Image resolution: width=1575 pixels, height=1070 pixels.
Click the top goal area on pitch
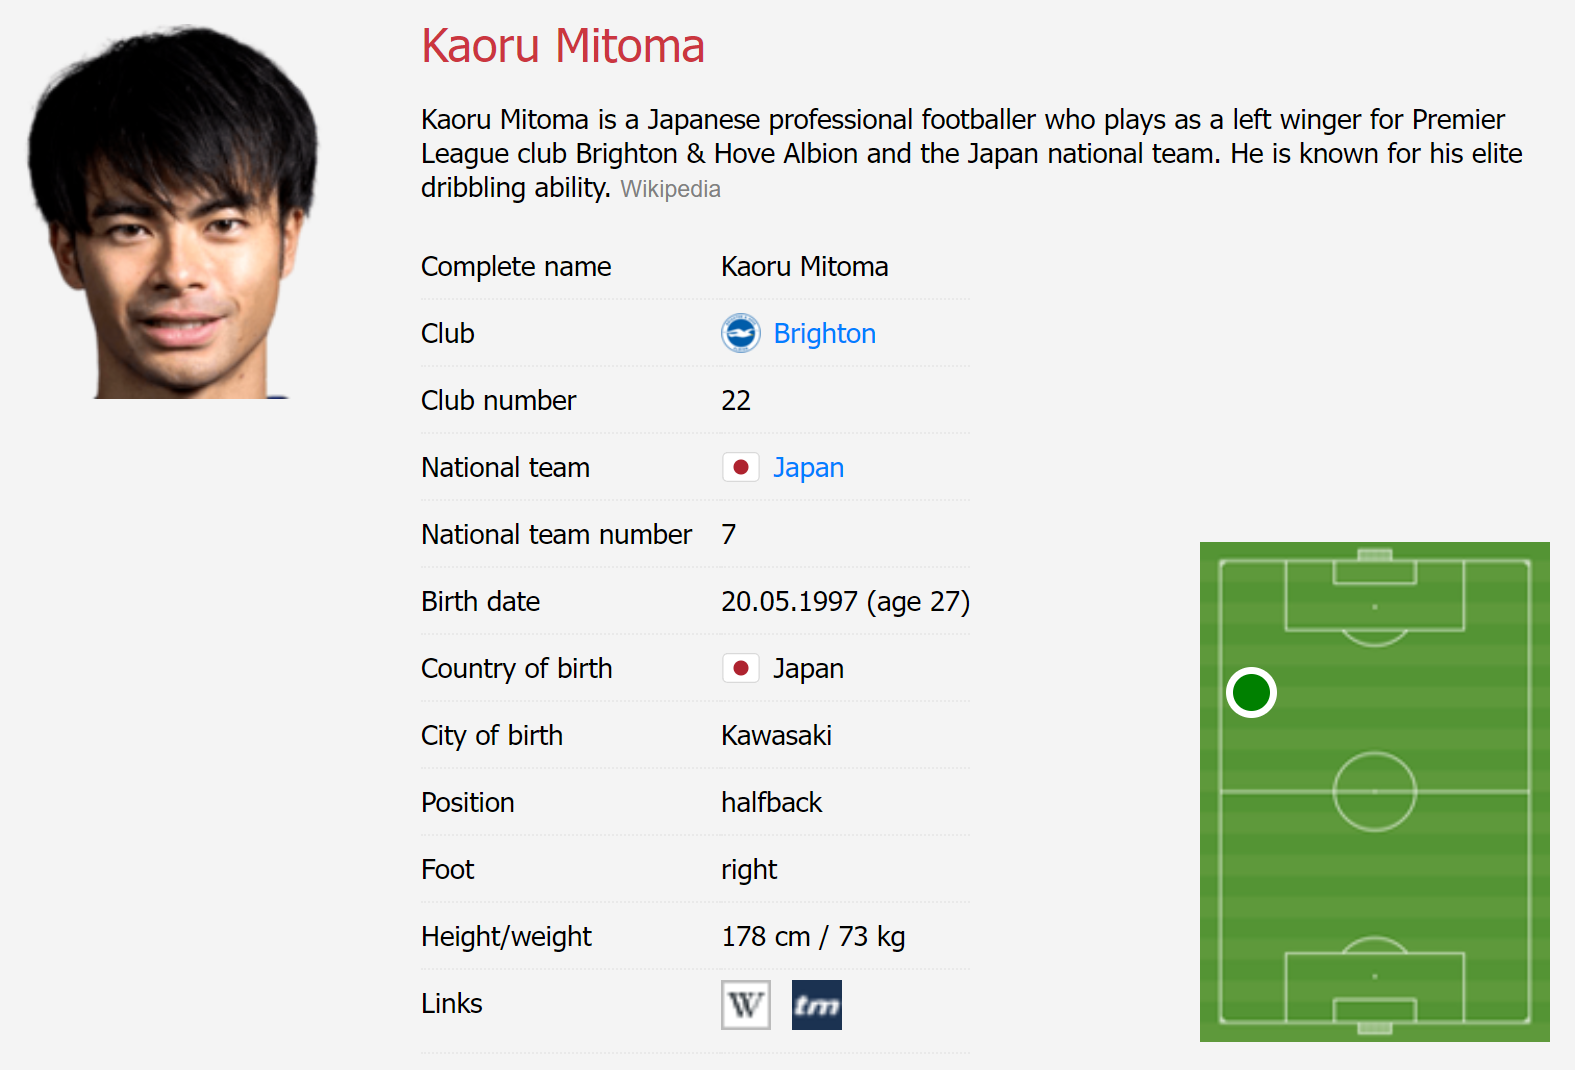pyautogui.click(x=1375, y=572)
